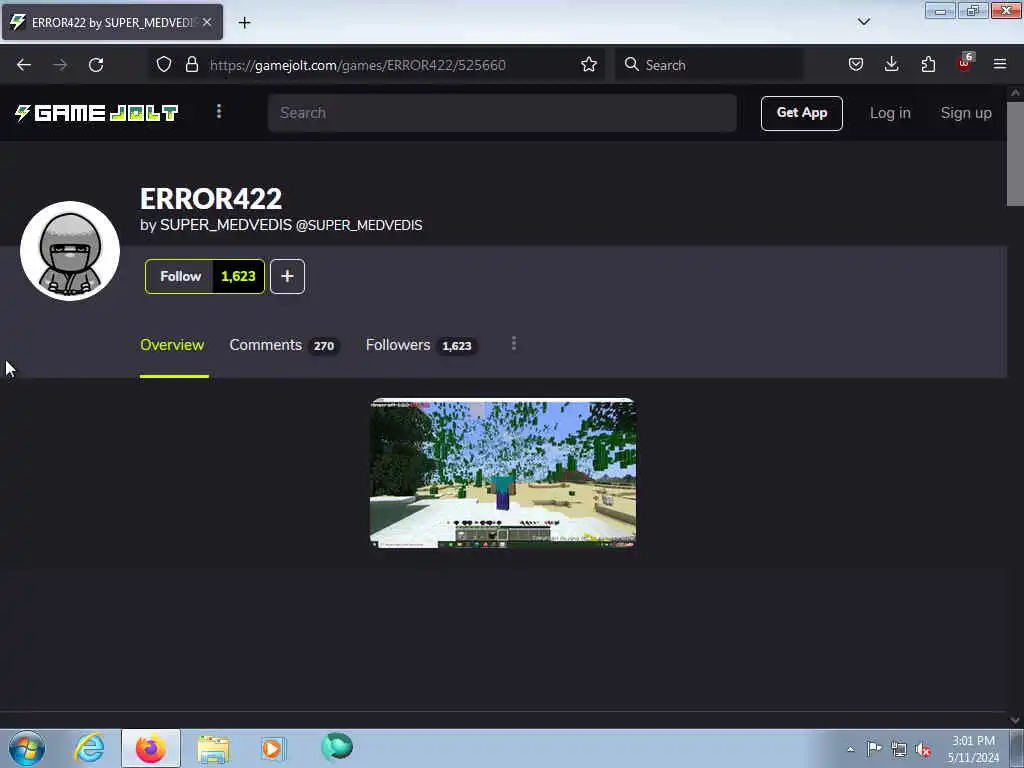The image size is (1024, 768).
Task: Click the green globe taskbar application icon
Action: (337, 747)
